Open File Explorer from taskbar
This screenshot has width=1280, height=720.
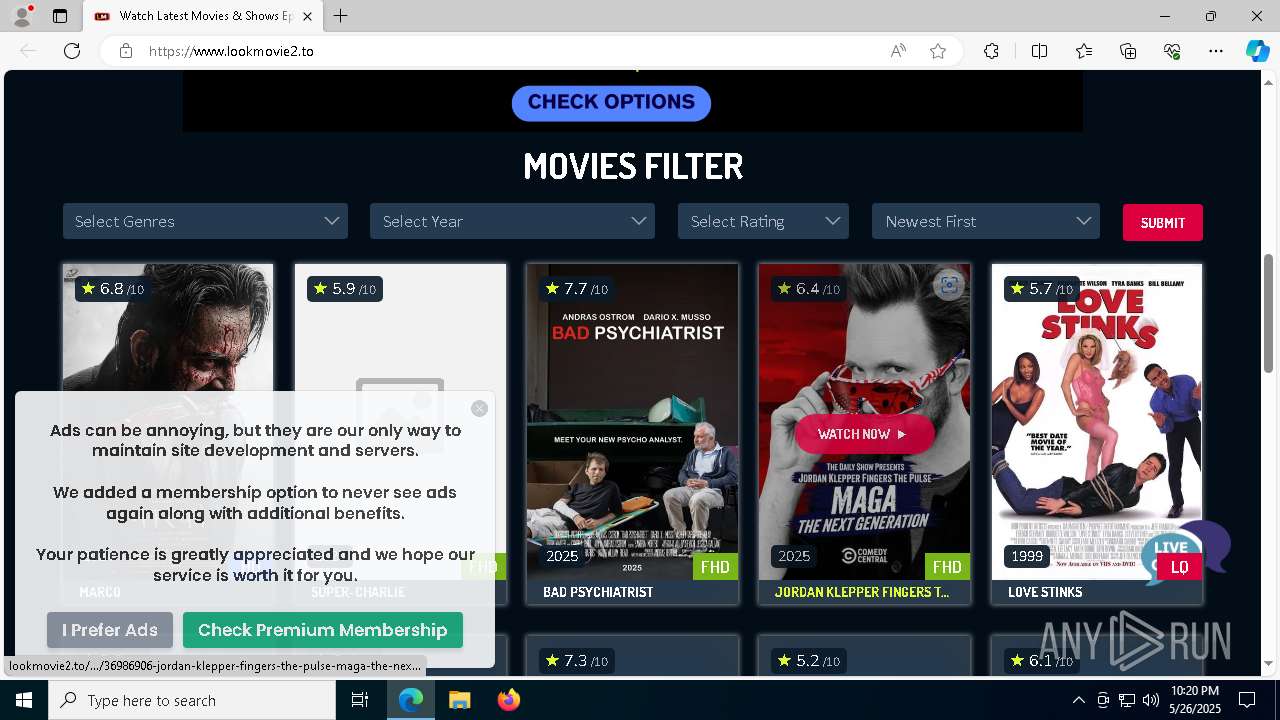click(459, 700)
